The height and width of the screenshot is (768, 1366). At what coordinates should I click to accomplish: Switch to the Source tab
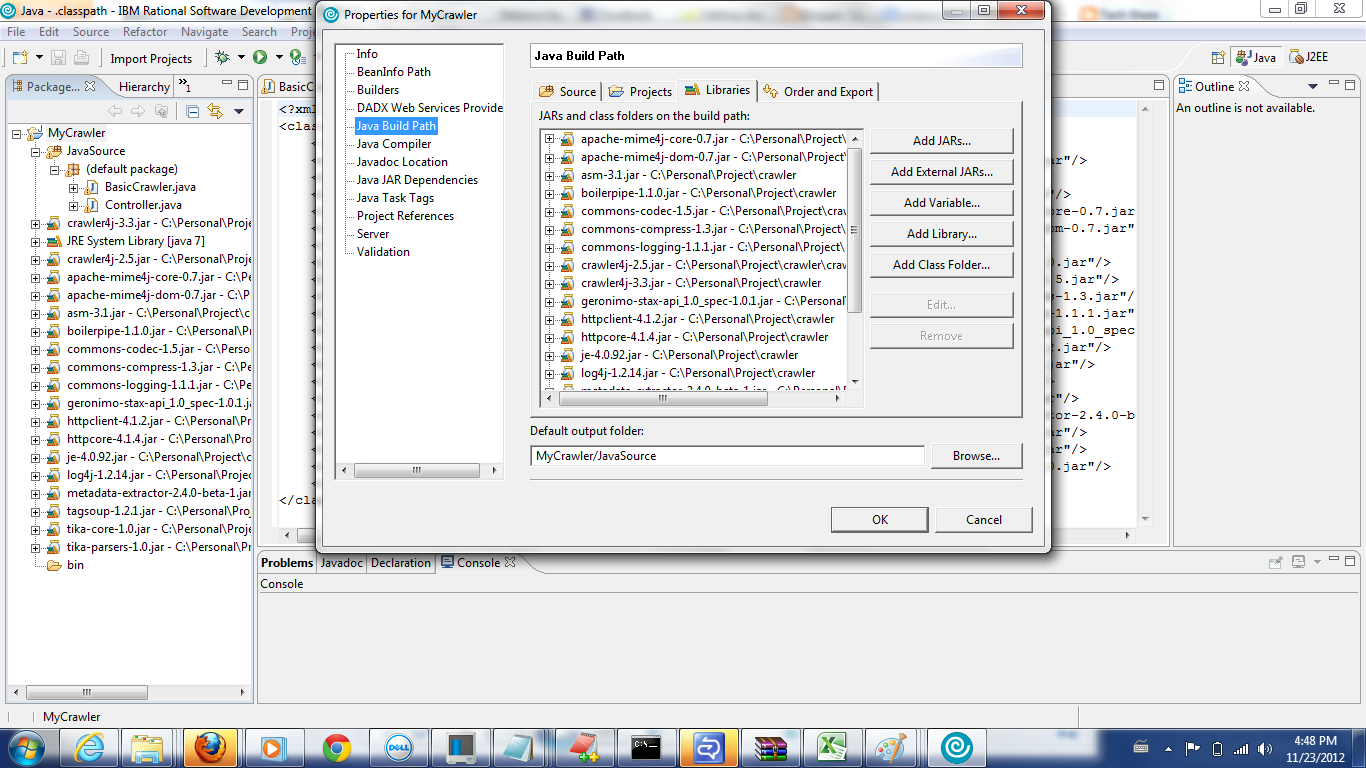pos(567,91)
